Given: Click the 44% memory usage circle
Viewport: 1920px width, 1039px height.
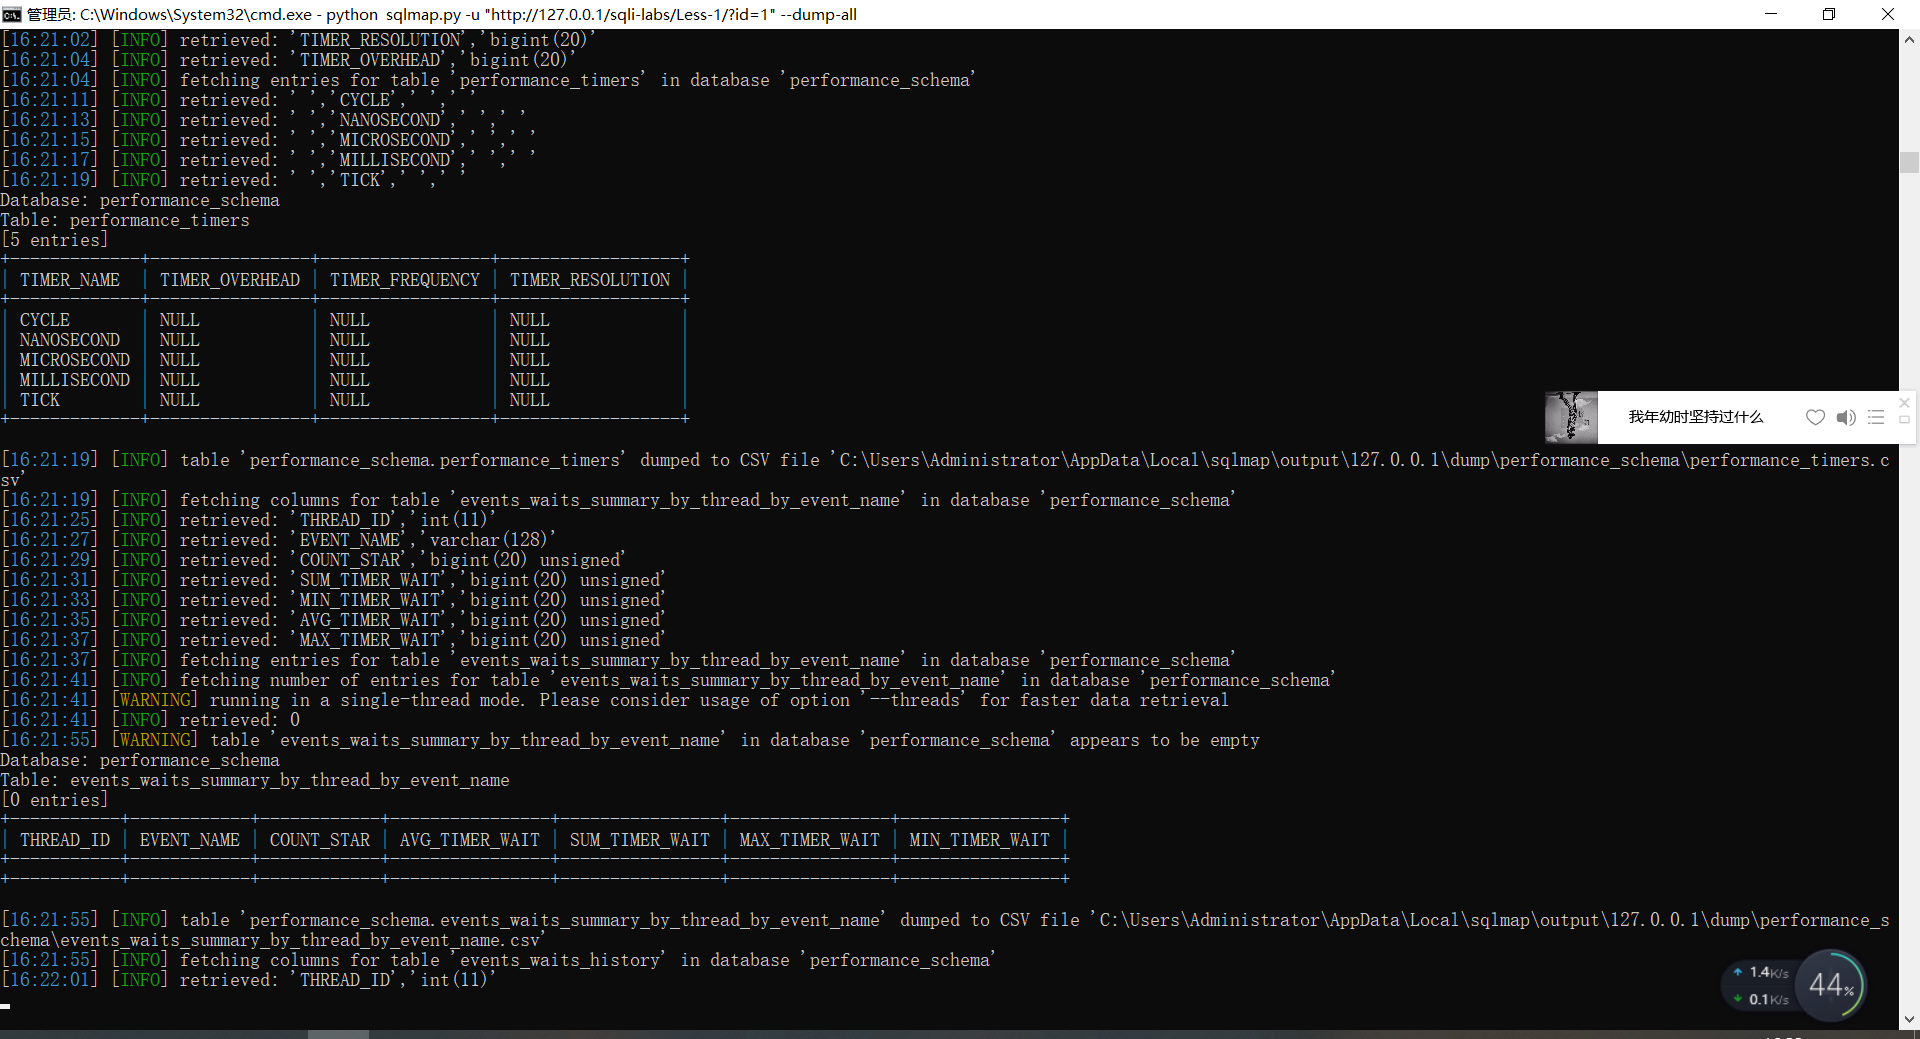Looking at the screenshot, I should click(x=1831, y=985).
